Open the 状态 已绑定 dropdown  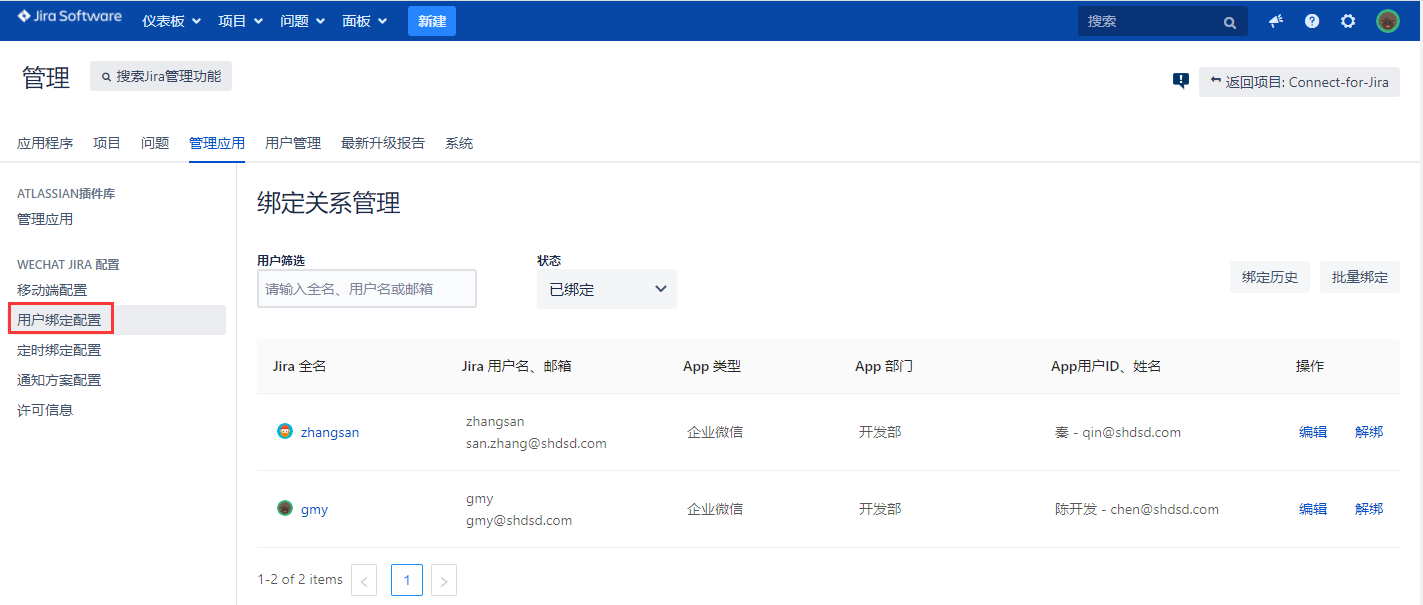[606, 289]
